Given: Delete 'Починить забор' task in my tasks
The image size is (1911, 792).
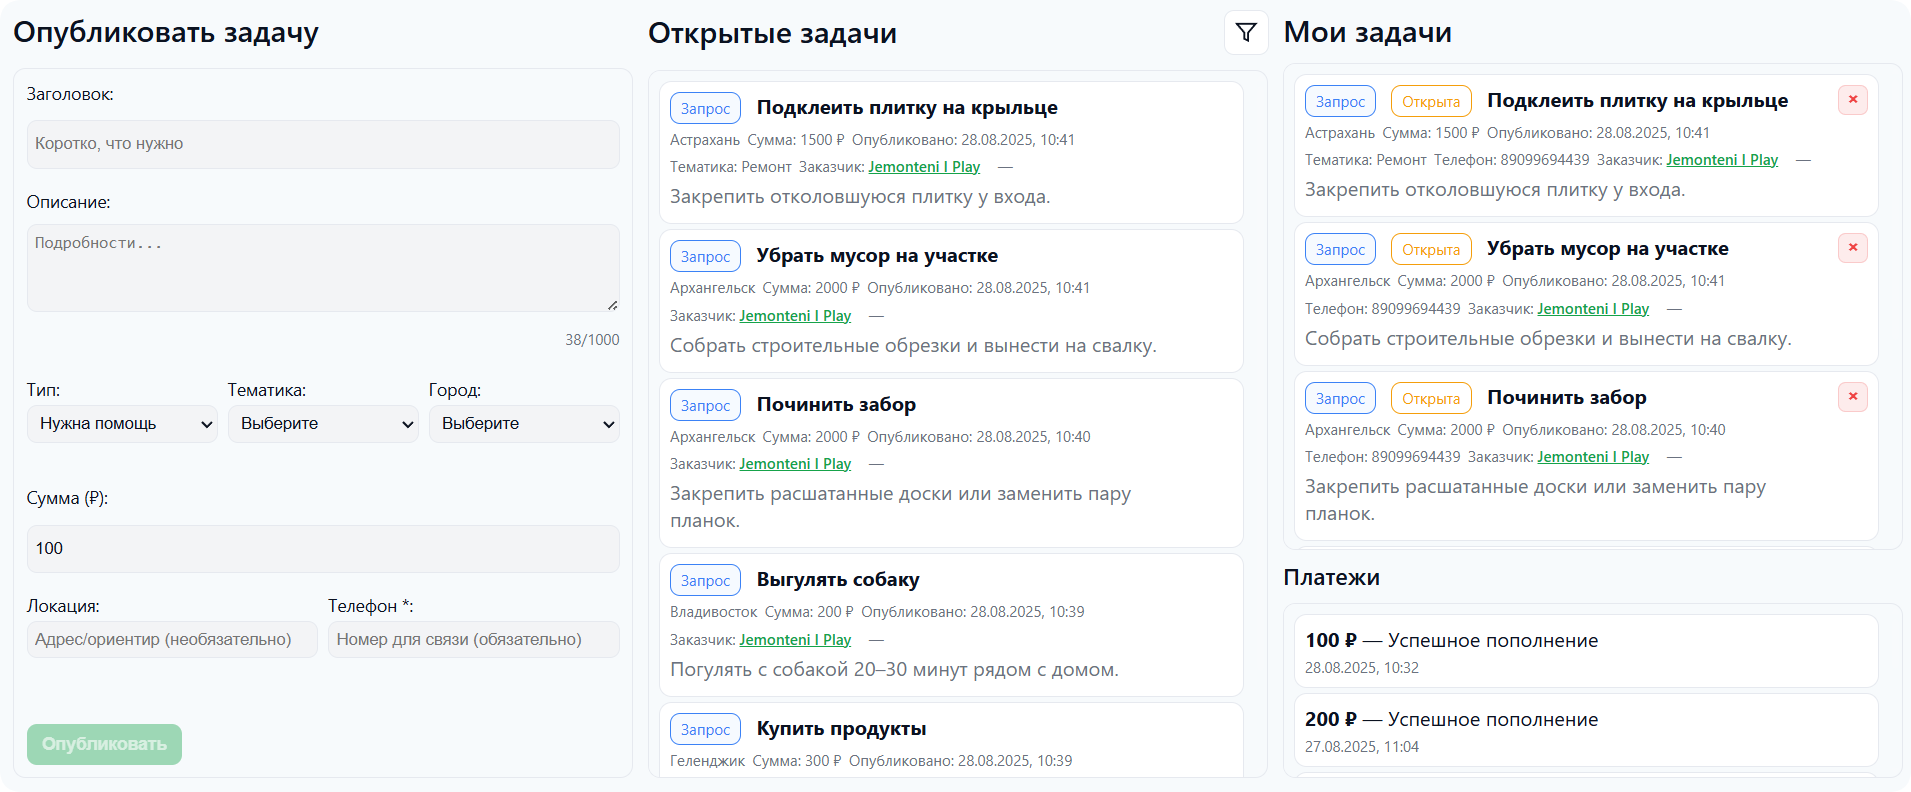Looking at the screenshot, I should tap(1852, 397).
